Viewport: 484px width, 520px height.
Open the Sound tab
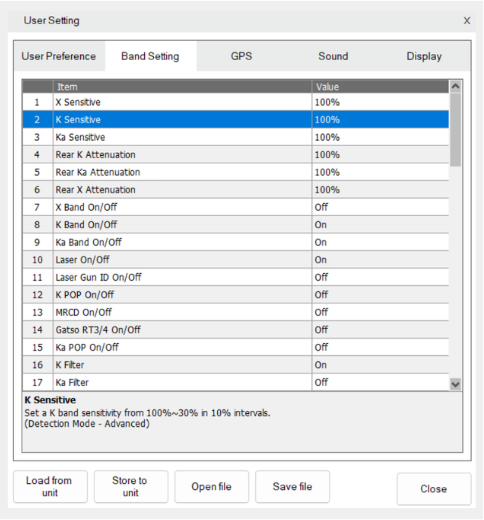pos(333,56)
